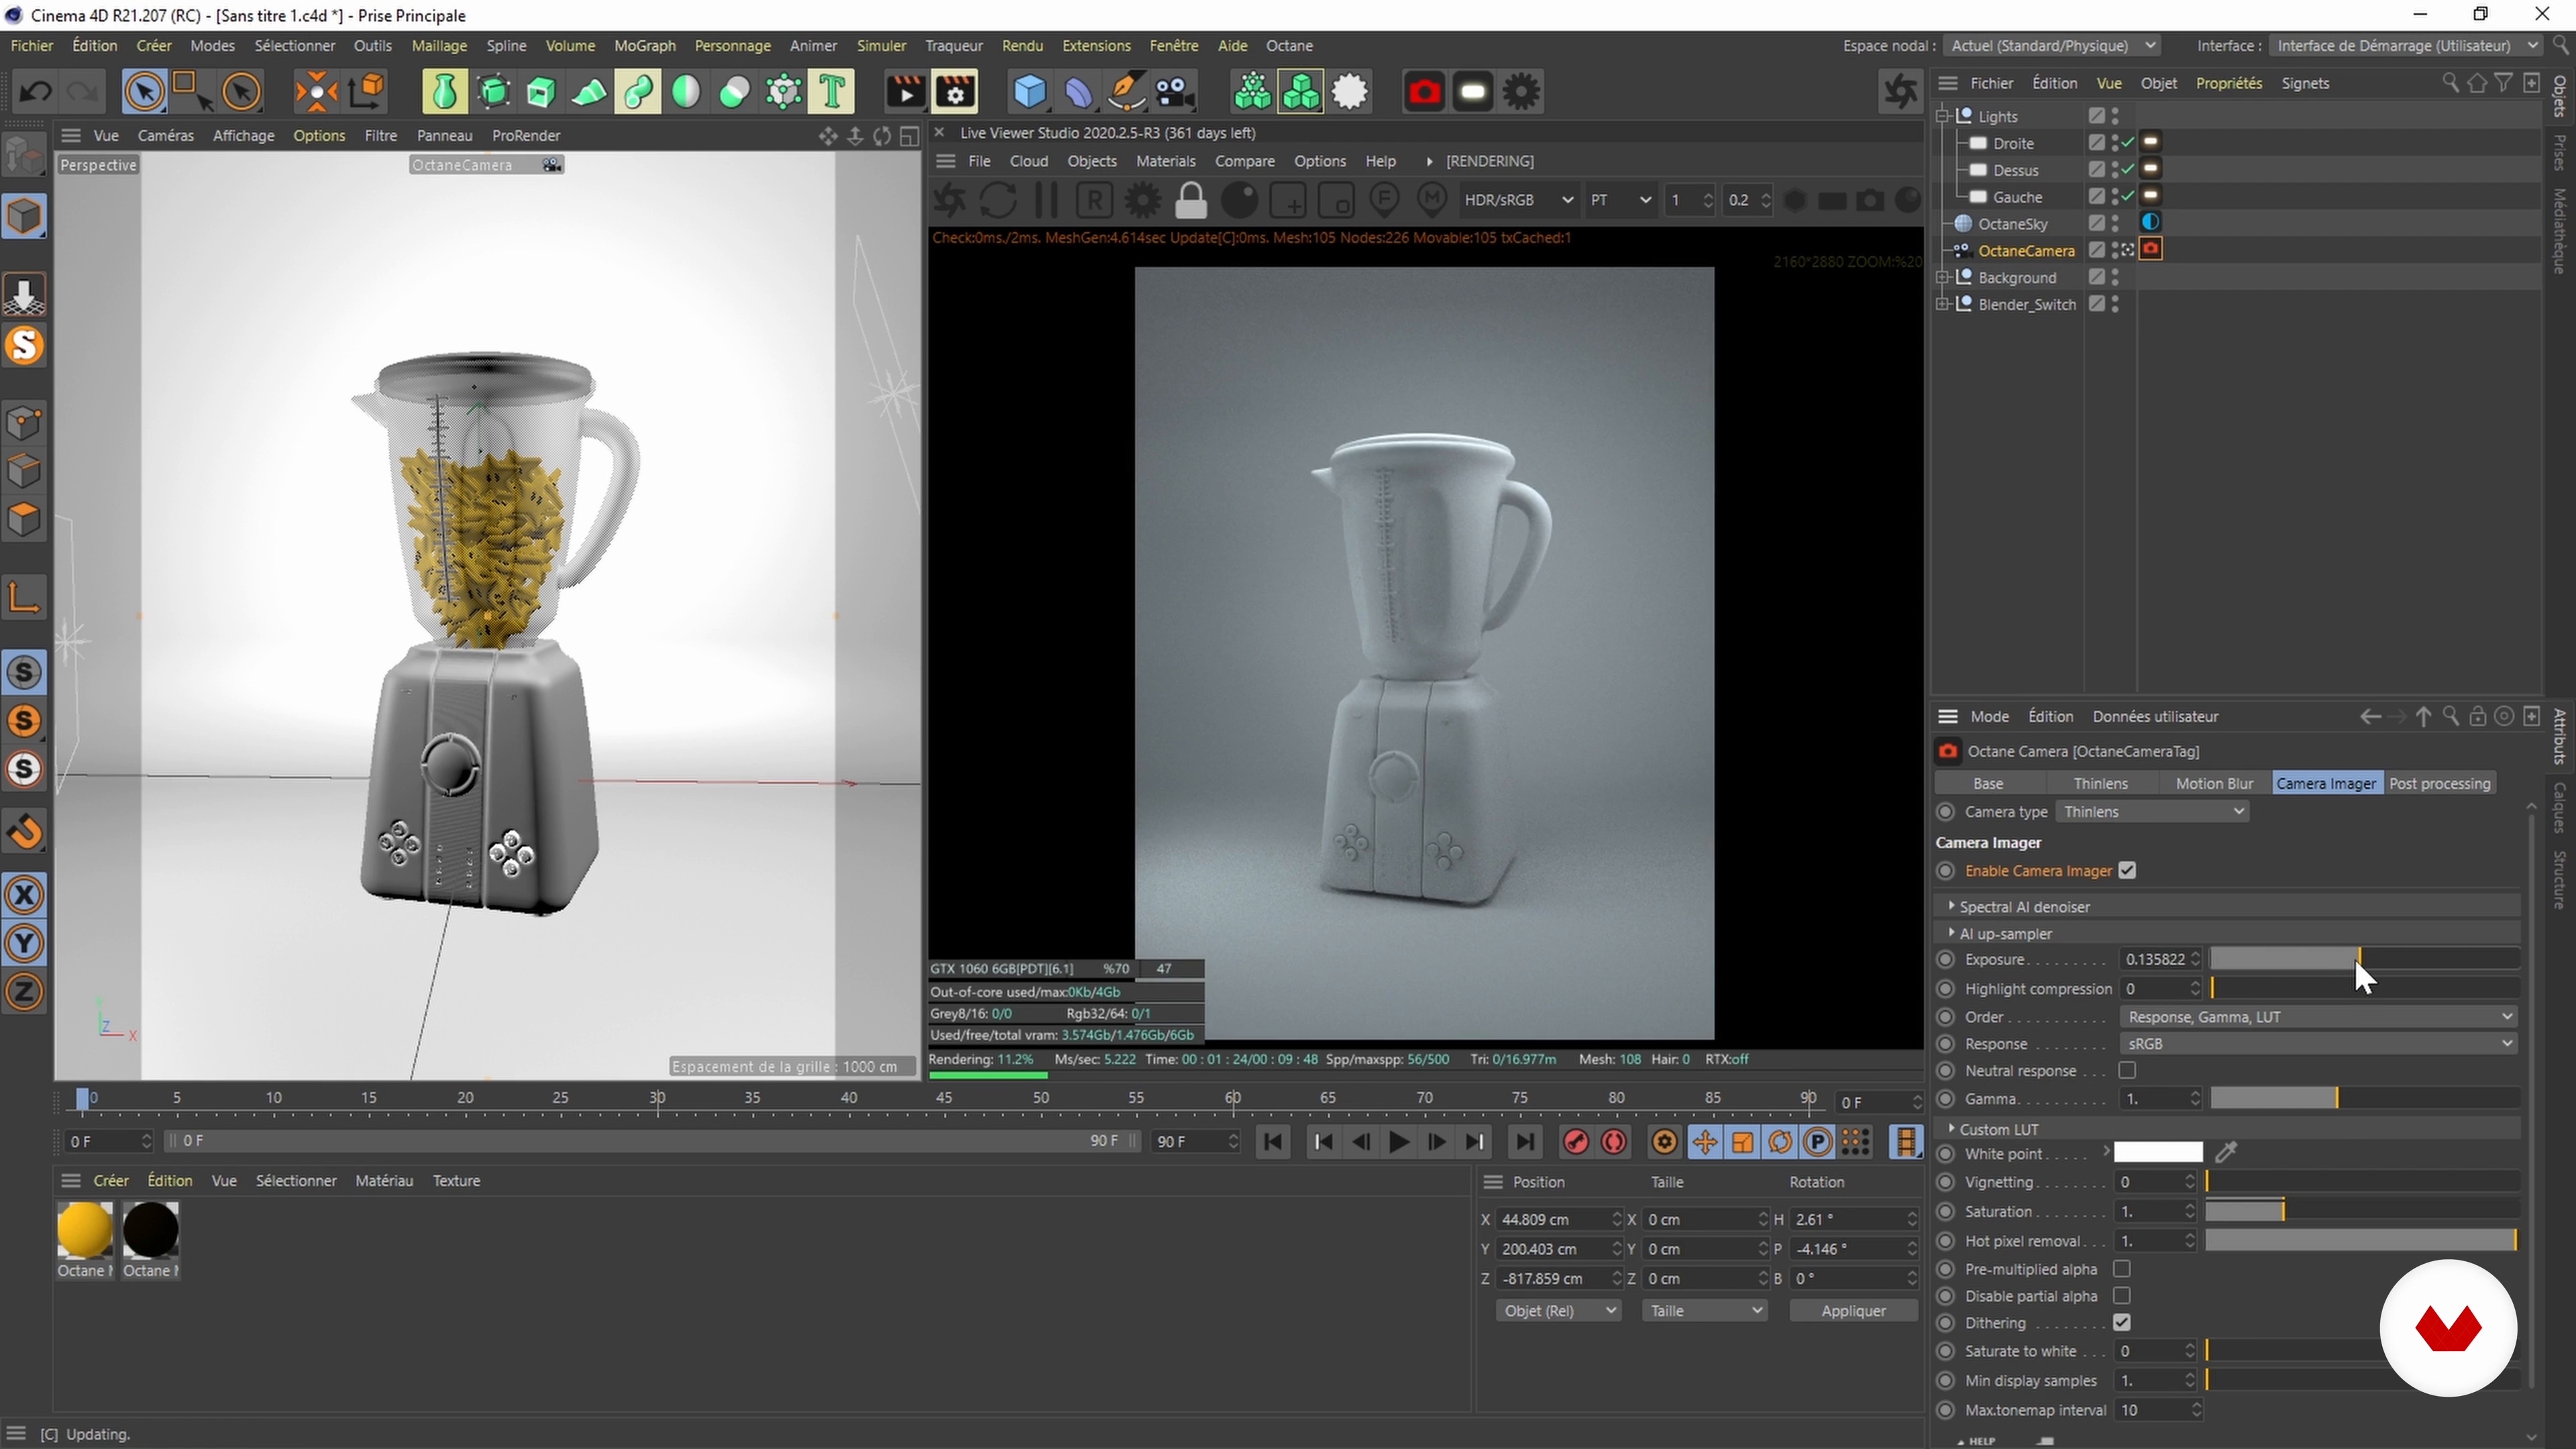Image resolution: width=2576 pixels, height=1449 pixels.
Task: Enable Z axis lock icon
Action: [25, 992]
